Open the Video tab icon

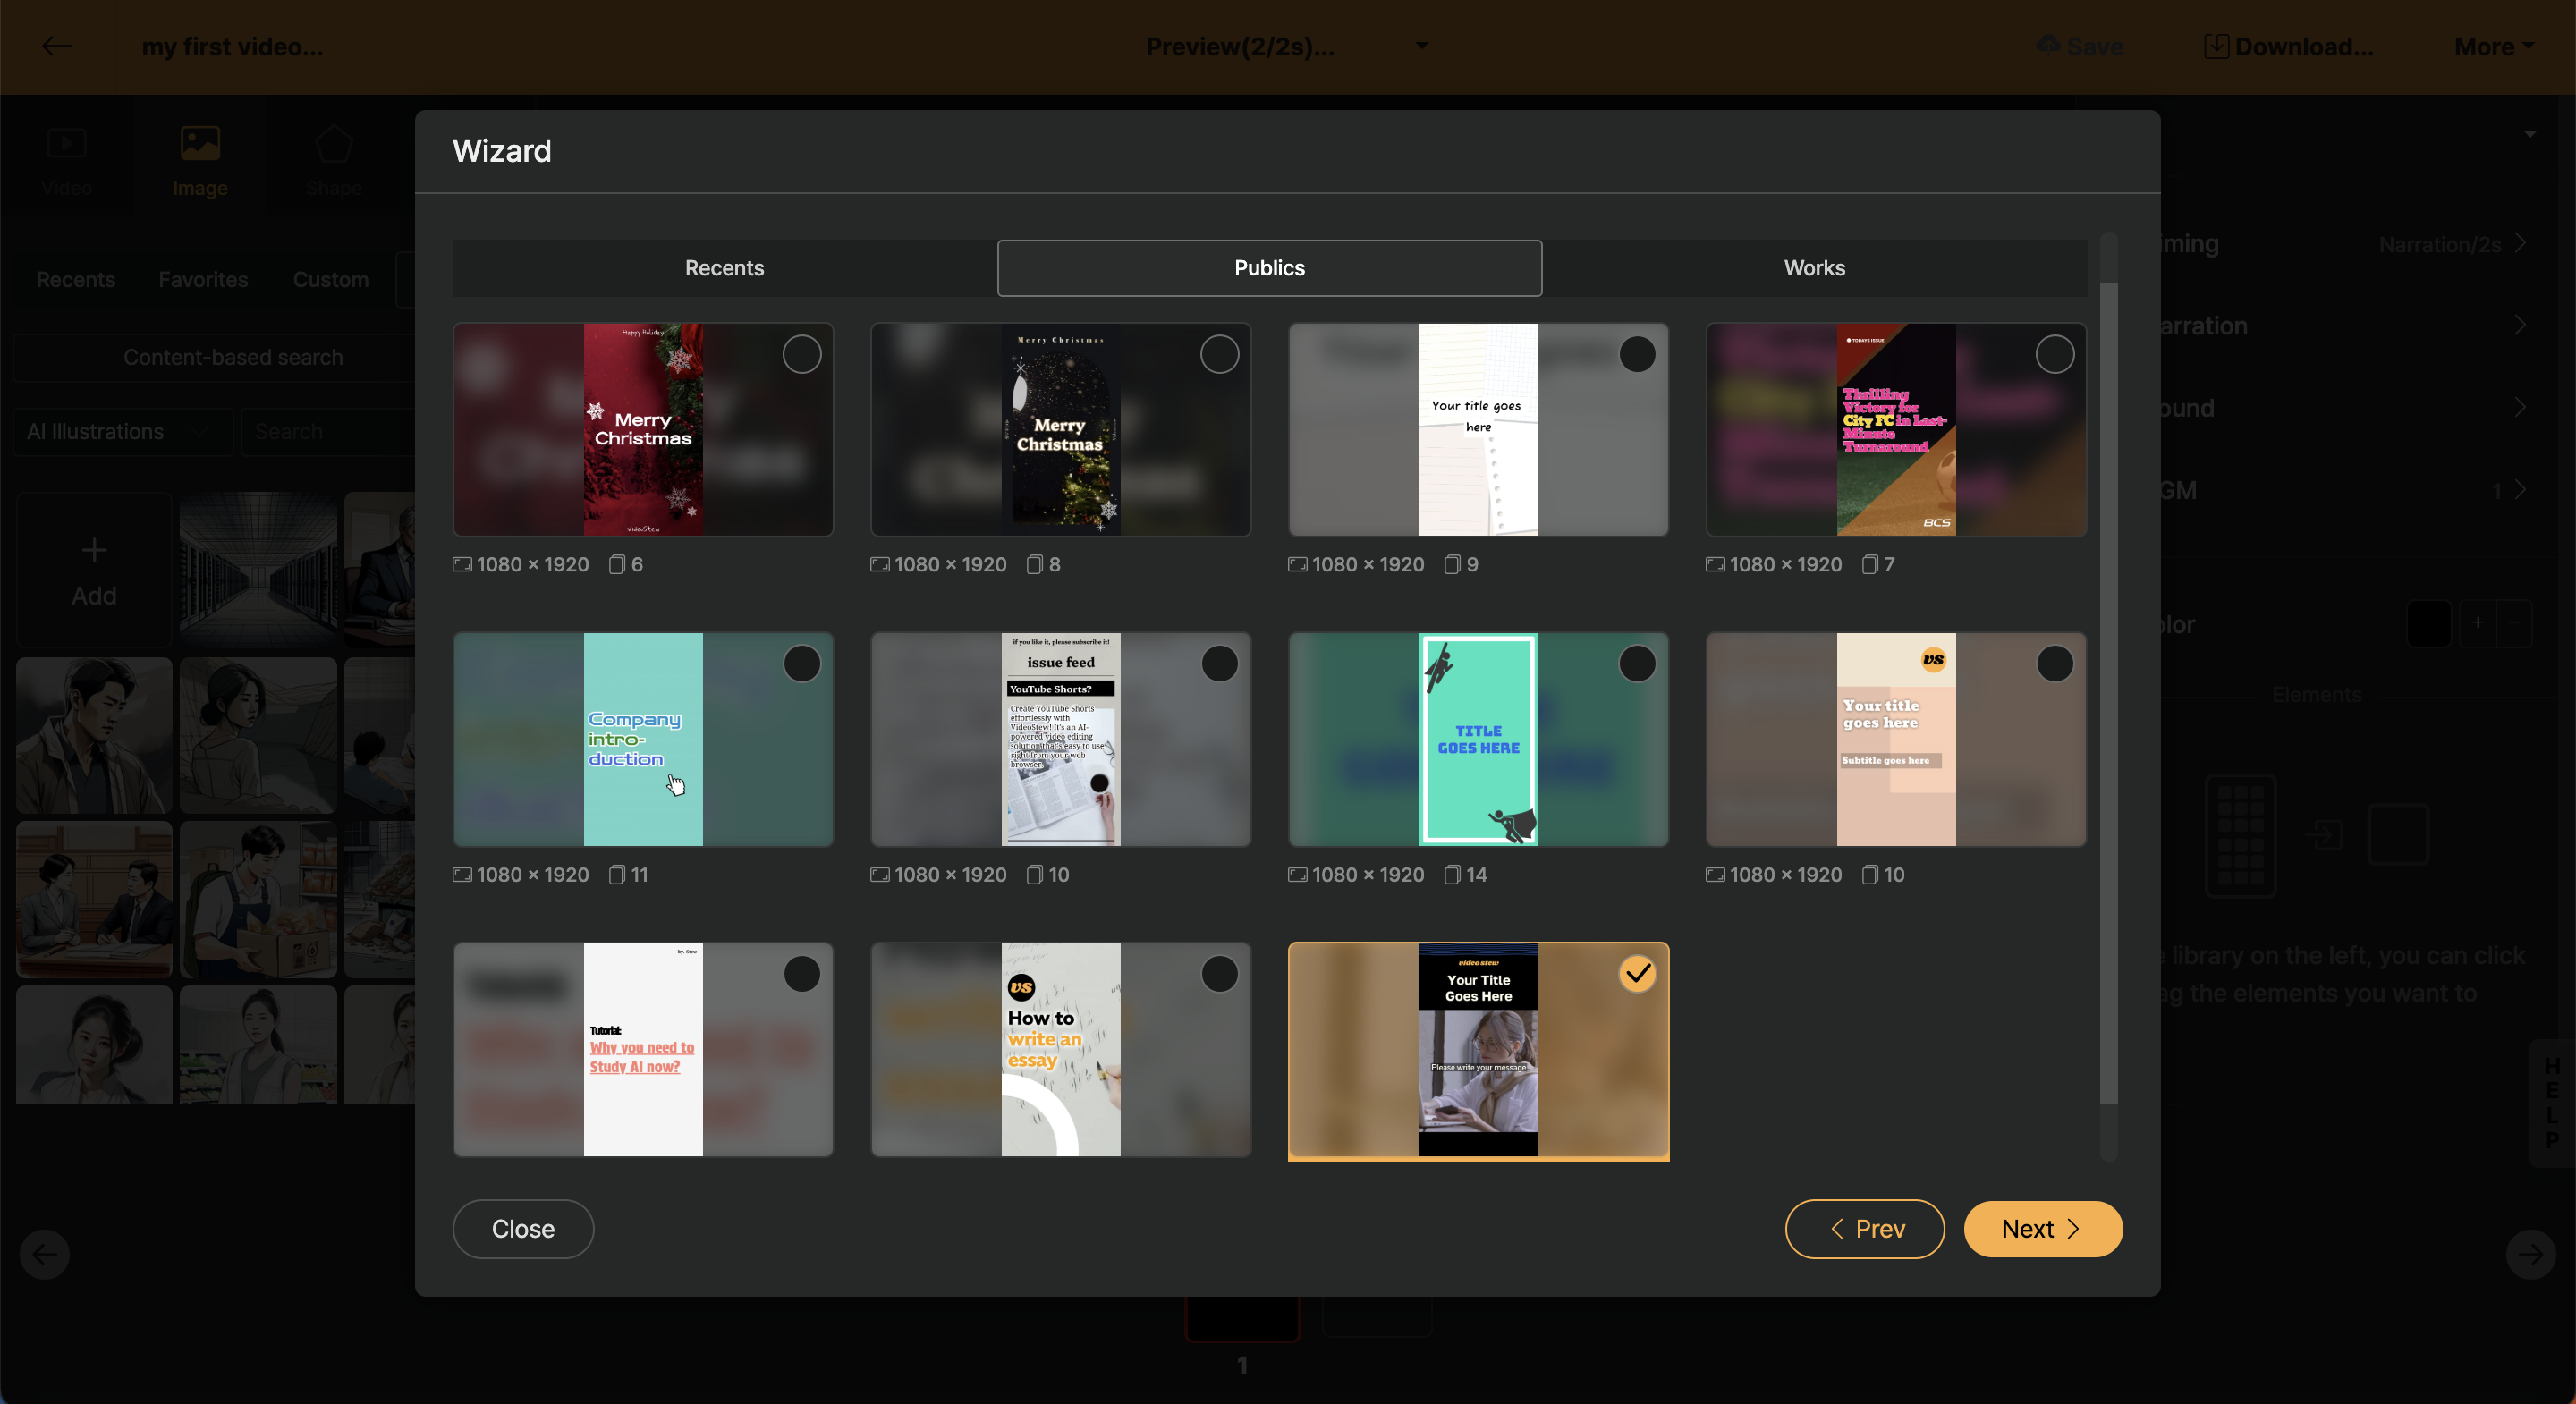(x=66, y=144)
